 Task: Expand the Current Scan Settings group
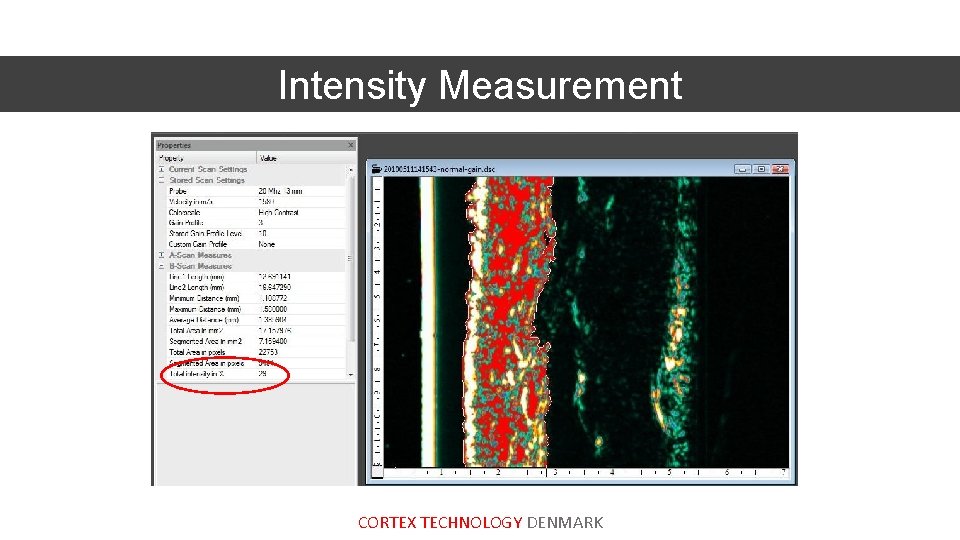tap(162, 169)
